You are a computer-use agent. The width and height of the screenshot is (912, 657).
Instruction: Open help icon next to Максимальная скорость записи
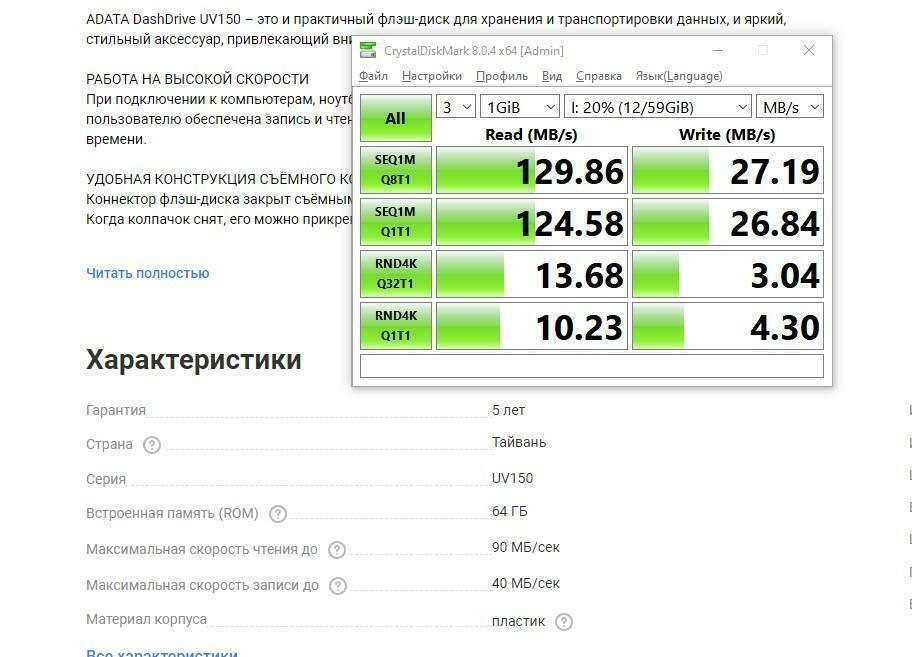coord(338,585)
